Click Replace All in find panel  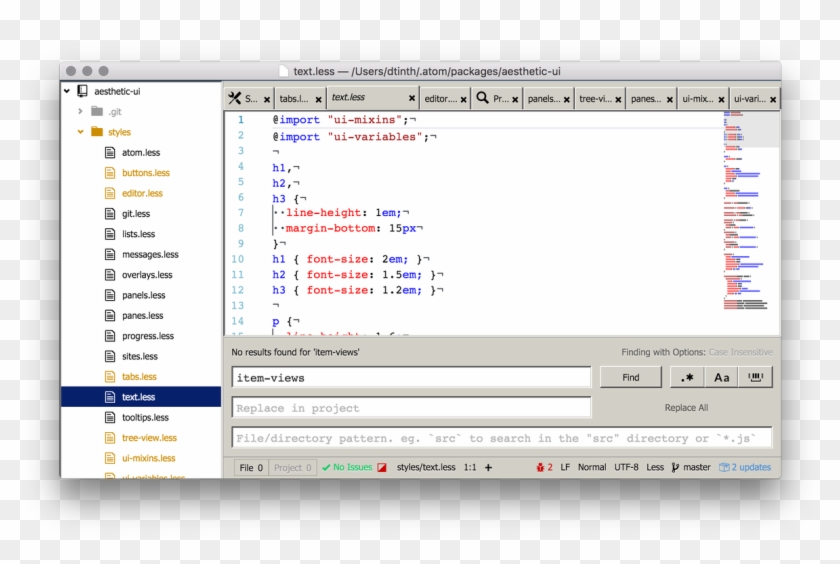tap(686, 408)
